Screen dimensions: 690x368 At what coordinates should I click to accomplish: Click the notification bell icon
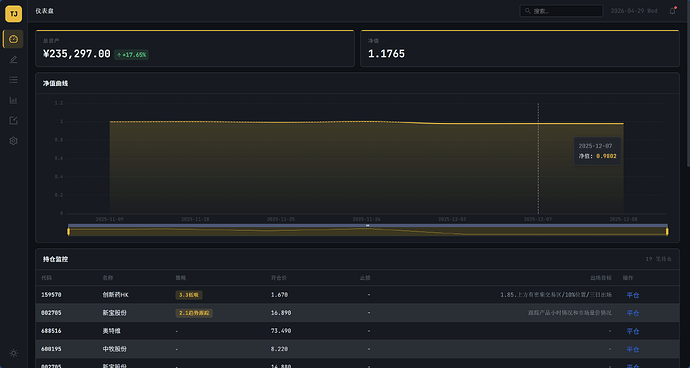[672, 11]
